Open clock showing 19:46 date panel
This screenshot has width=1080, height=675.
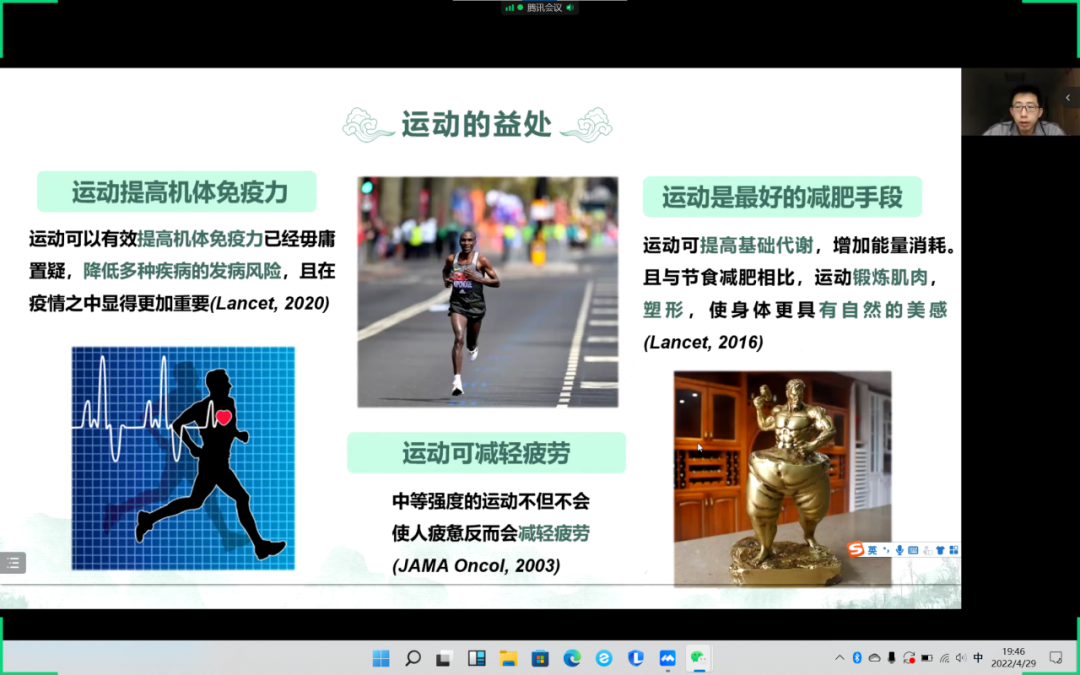coord(1013,658)
